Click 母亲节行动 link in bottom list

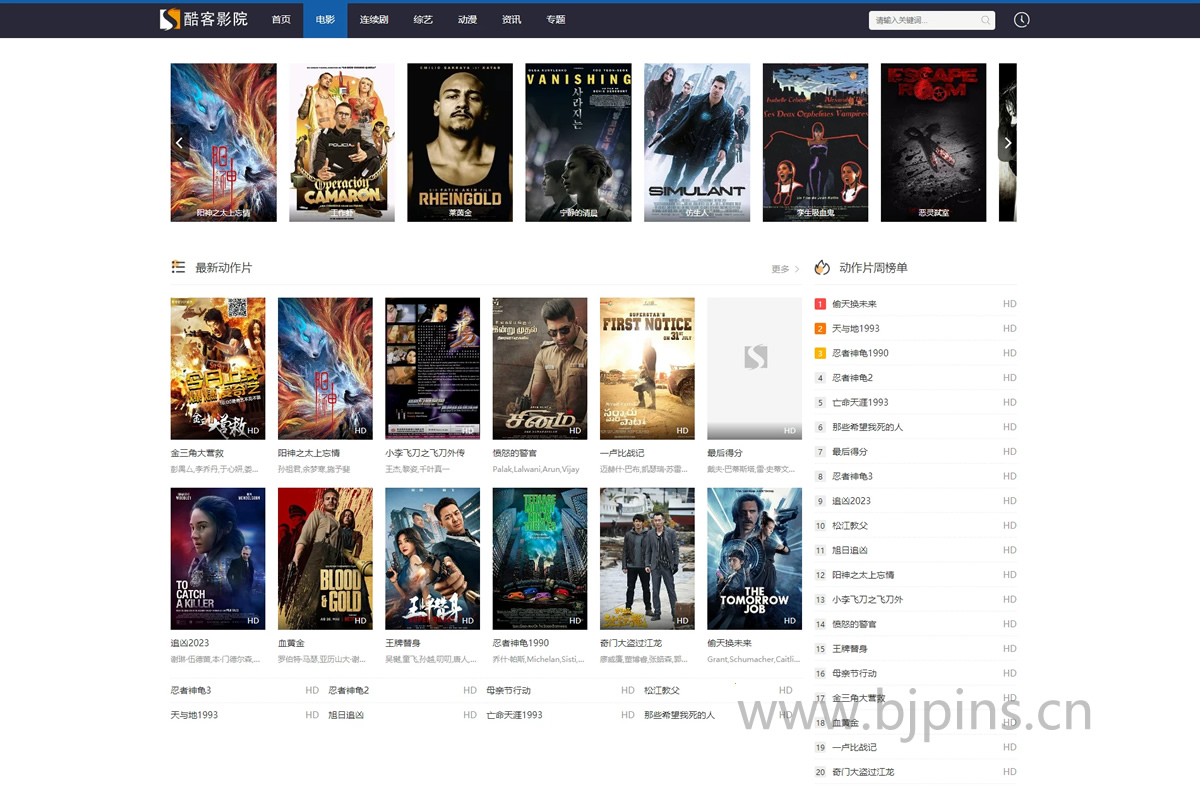click(x=508, y=690)
